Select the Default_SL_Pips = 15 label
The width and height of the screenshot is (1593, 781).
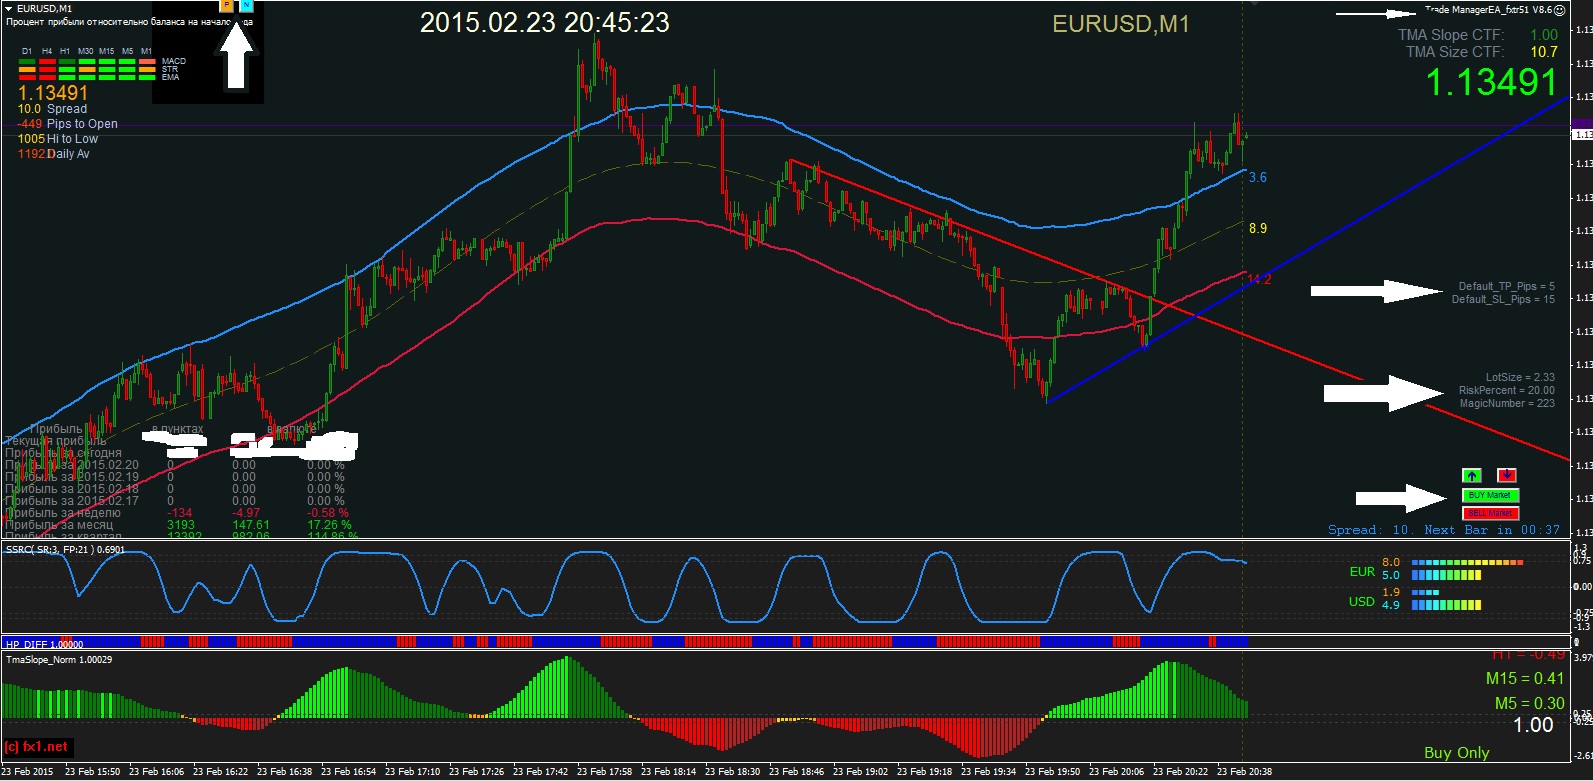(x=1503, y=300)
